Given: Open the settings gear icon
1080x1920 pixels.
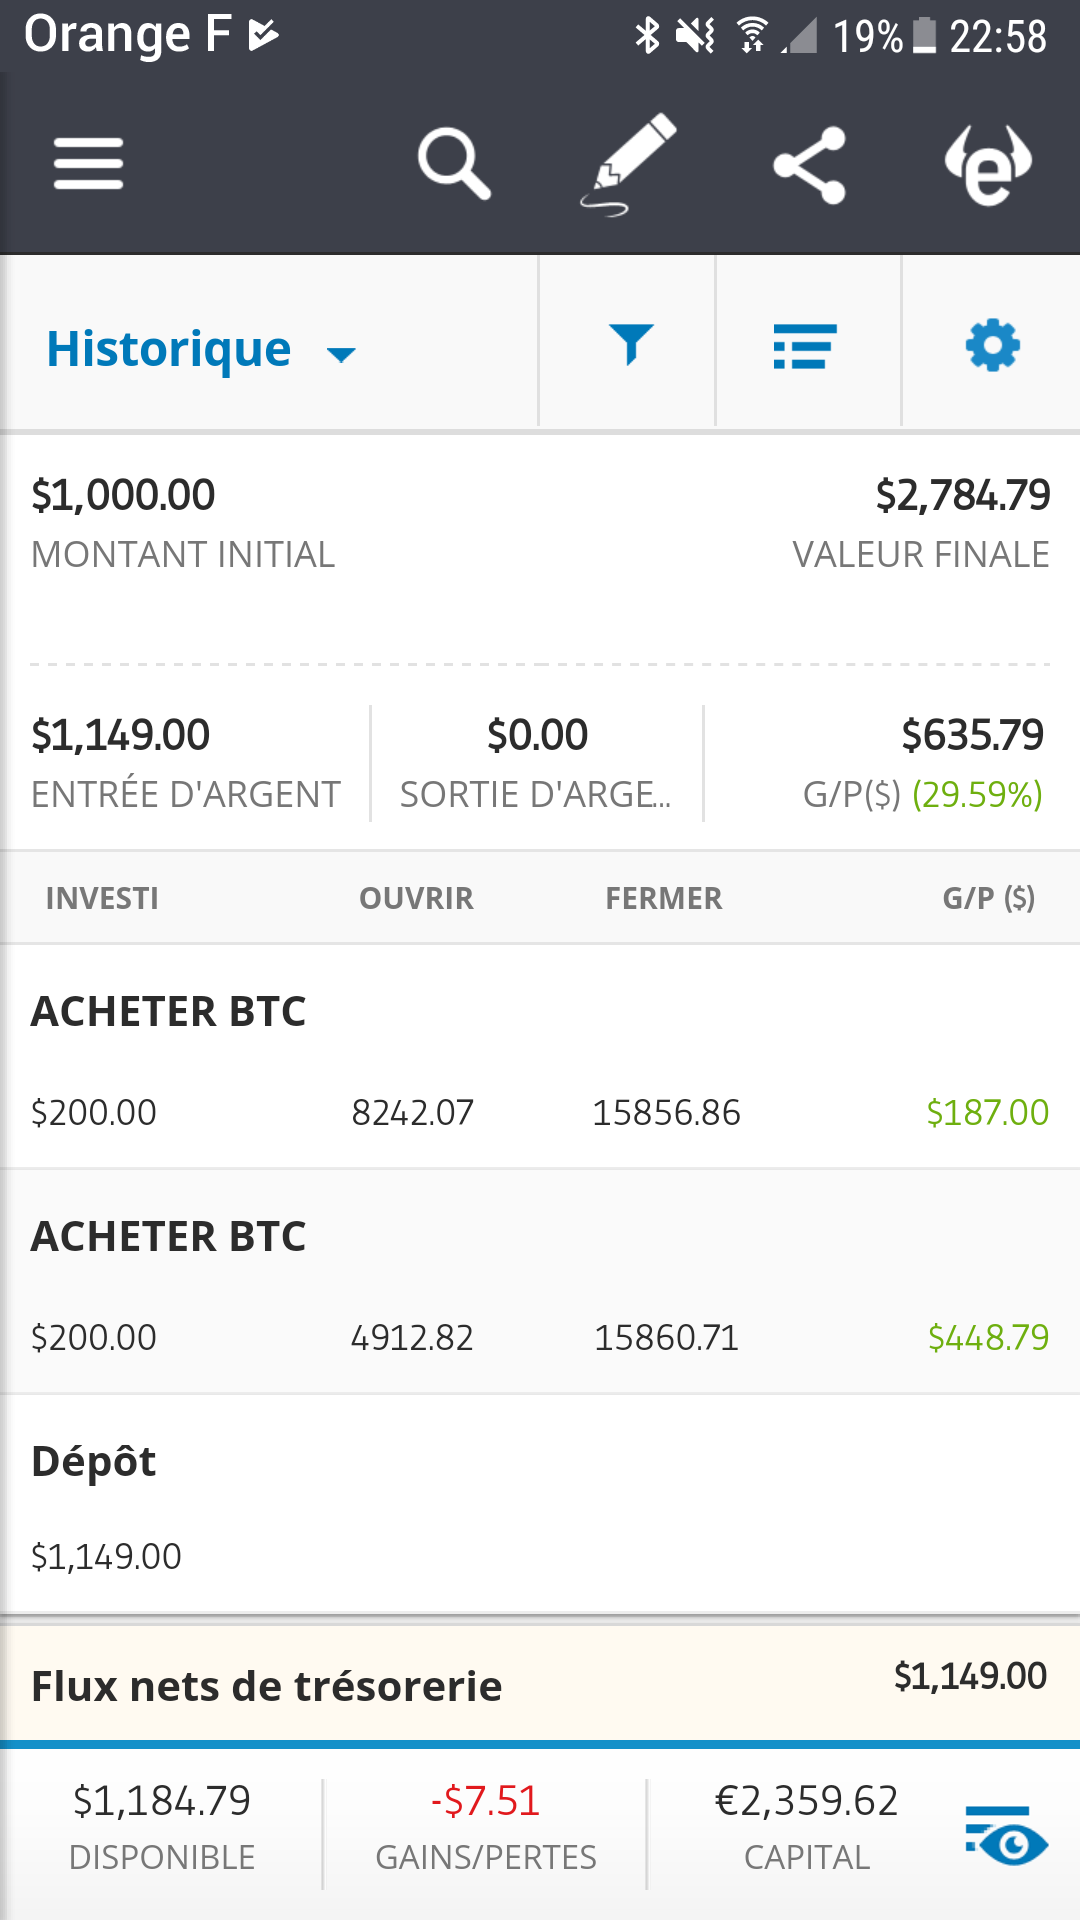Looking at the screenshot, I should tap(992, 346).
